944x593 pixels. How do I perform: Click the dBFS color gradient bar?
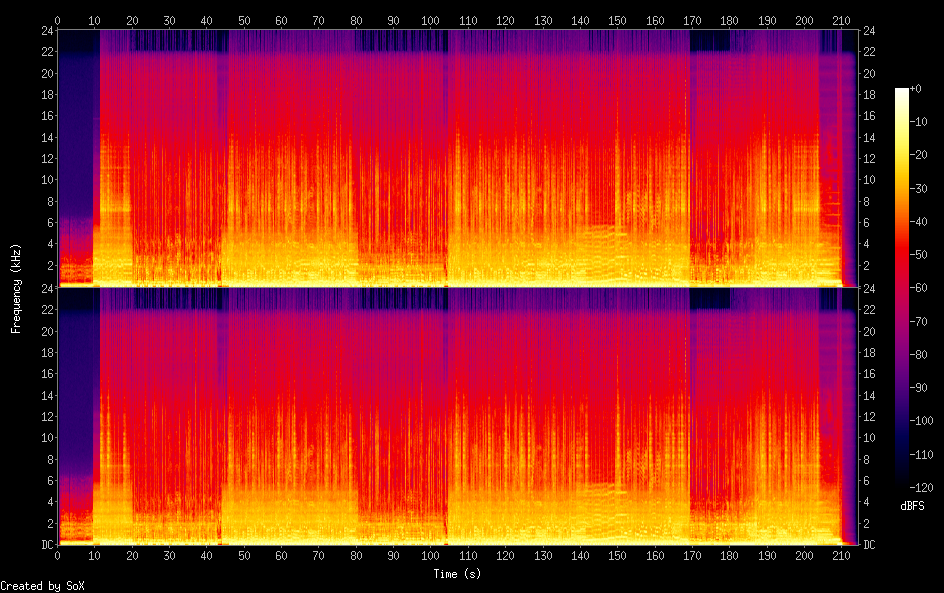(901, 287)
